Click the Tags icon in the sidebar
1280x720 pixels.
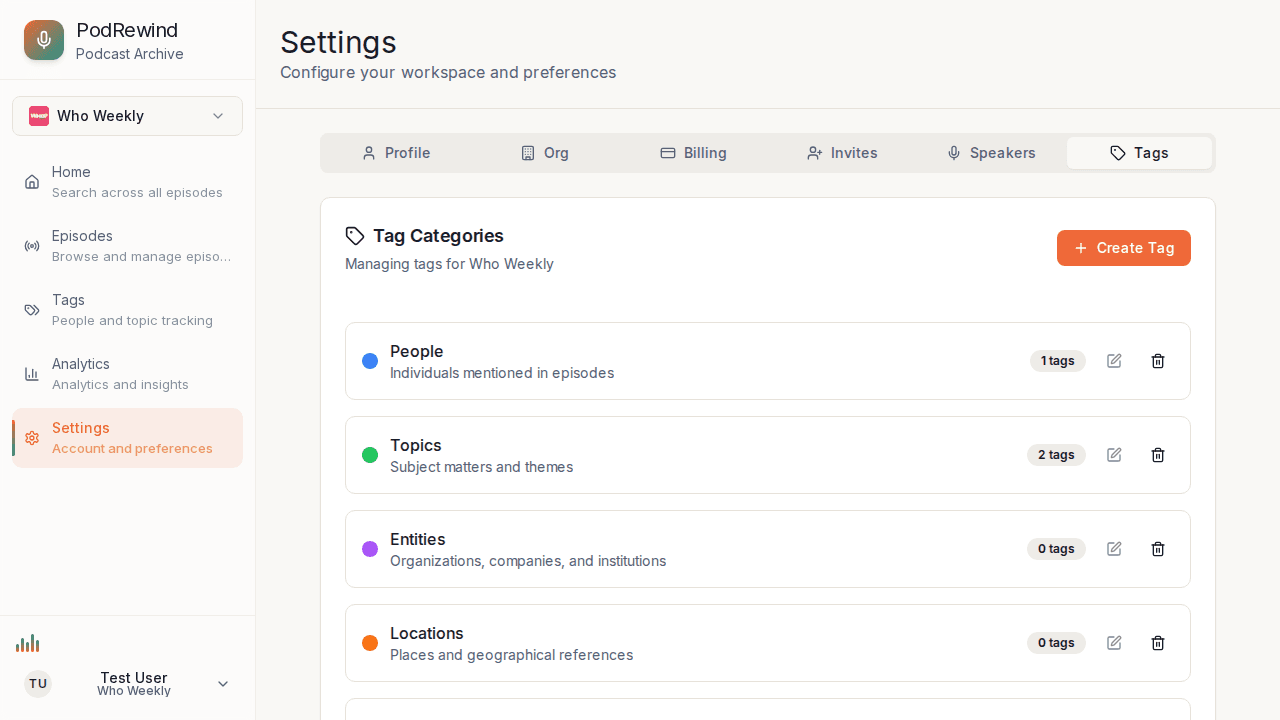(32, 309)
